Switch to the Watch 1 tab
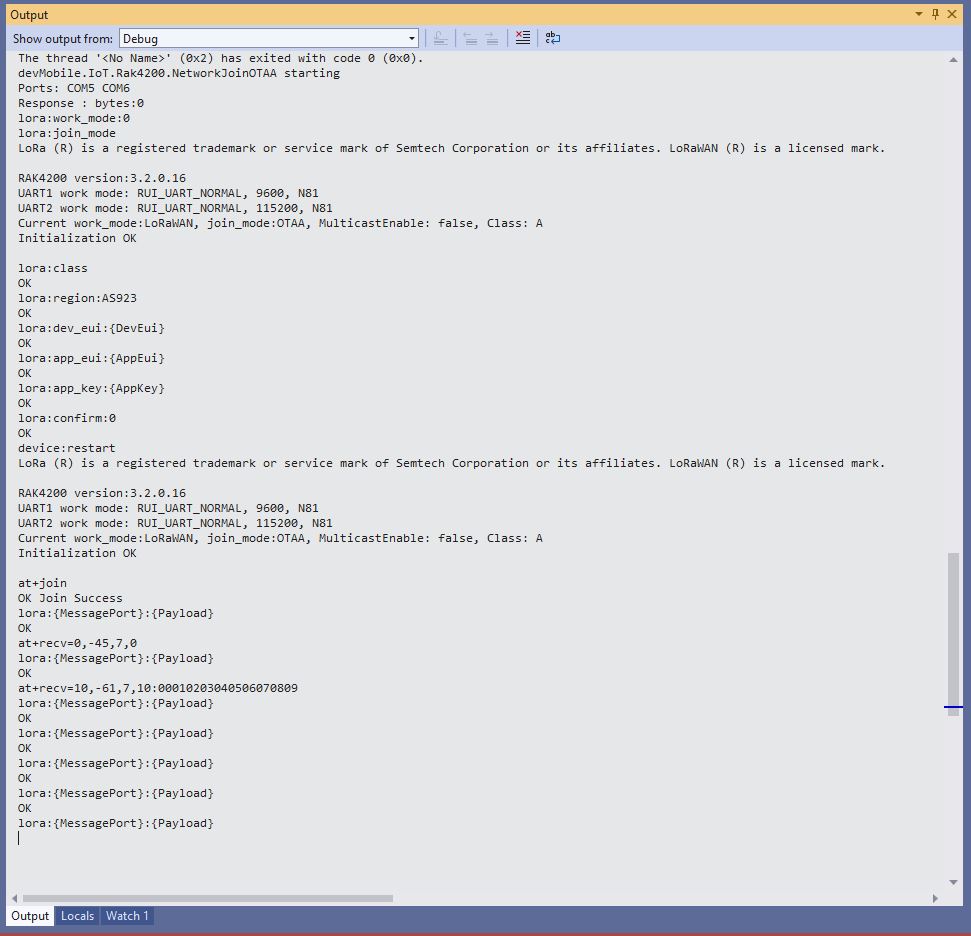The image size is (971, 936). [127, 916]
